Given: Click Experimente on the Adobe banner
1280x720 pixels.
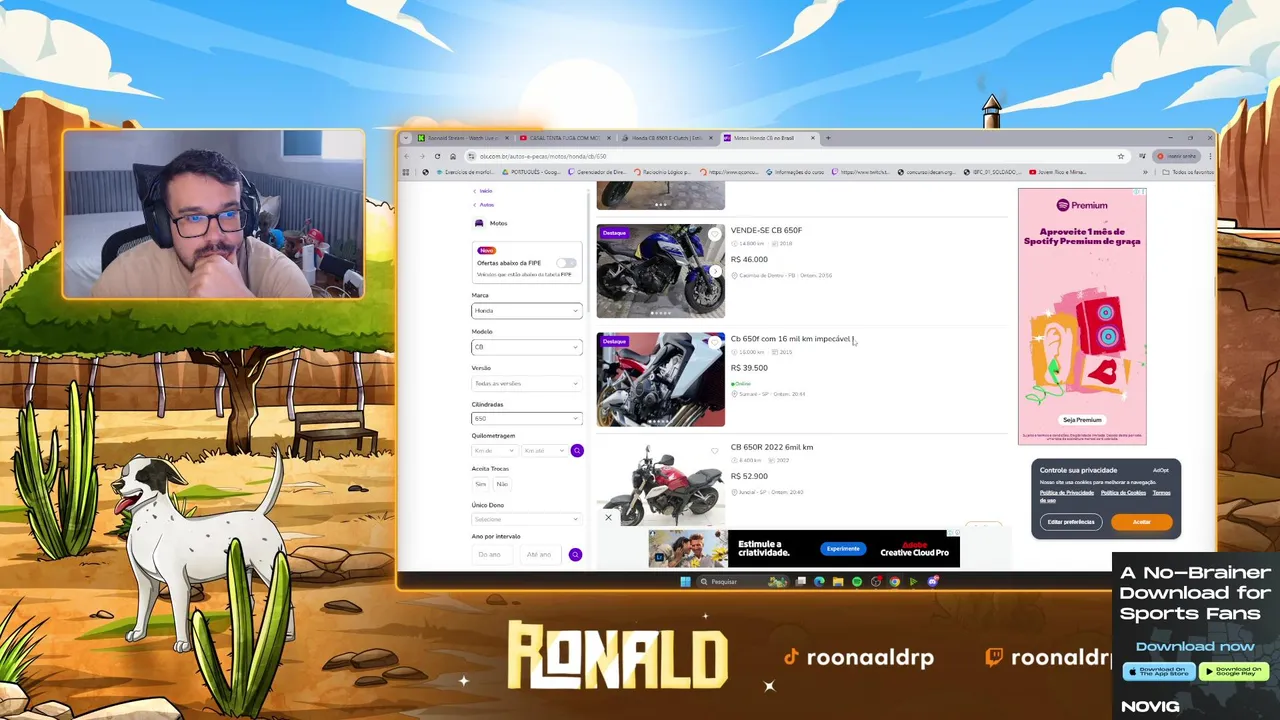Looking at the screenshot, I should point(843,548).
